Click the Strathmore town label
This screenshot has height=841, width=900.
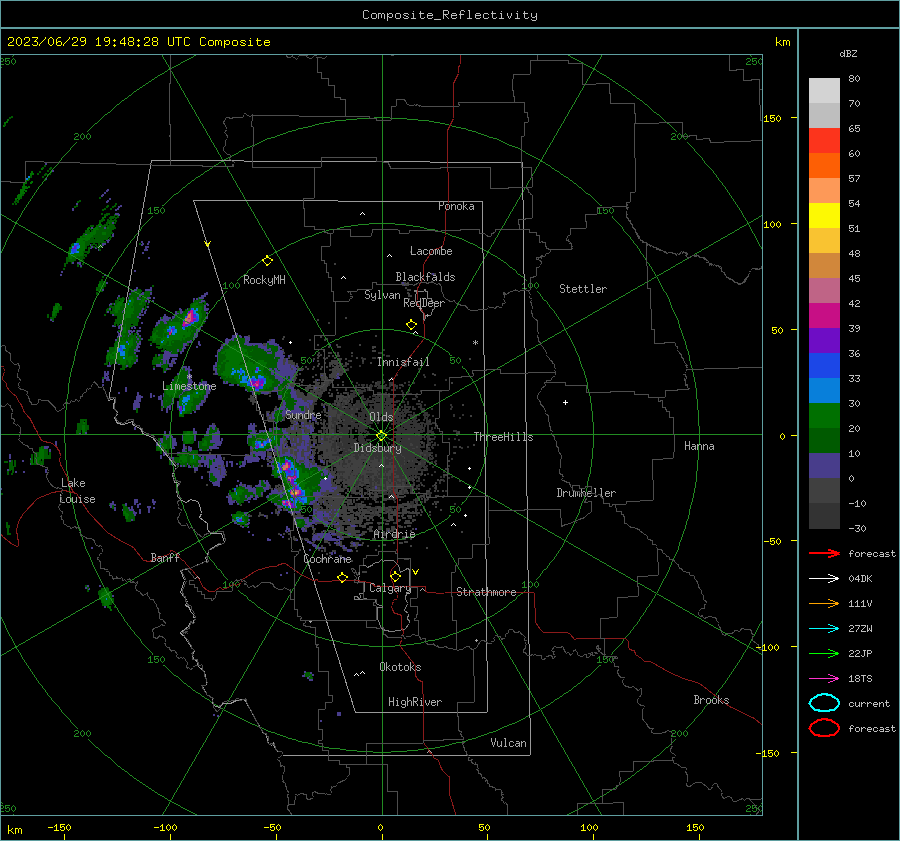click(486, 592)
